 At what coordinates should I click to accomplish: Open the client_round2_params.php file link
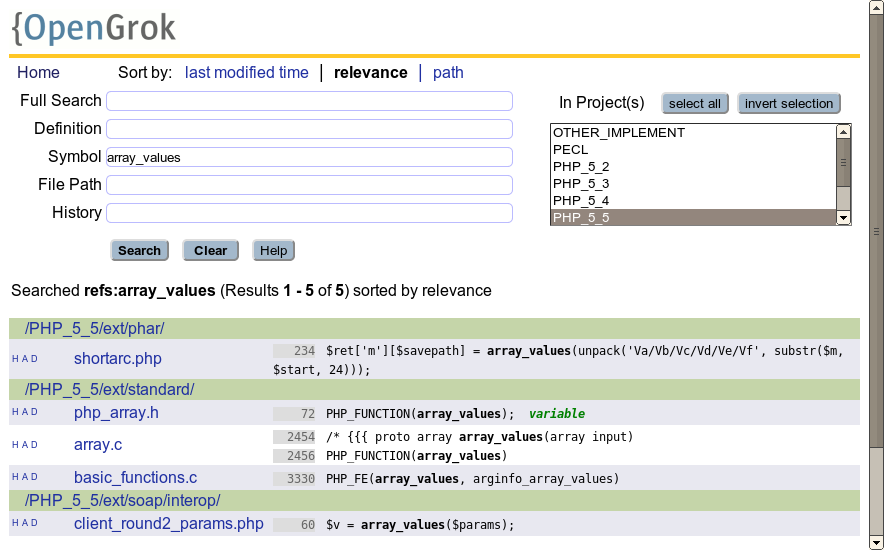(x=169, y=524)
